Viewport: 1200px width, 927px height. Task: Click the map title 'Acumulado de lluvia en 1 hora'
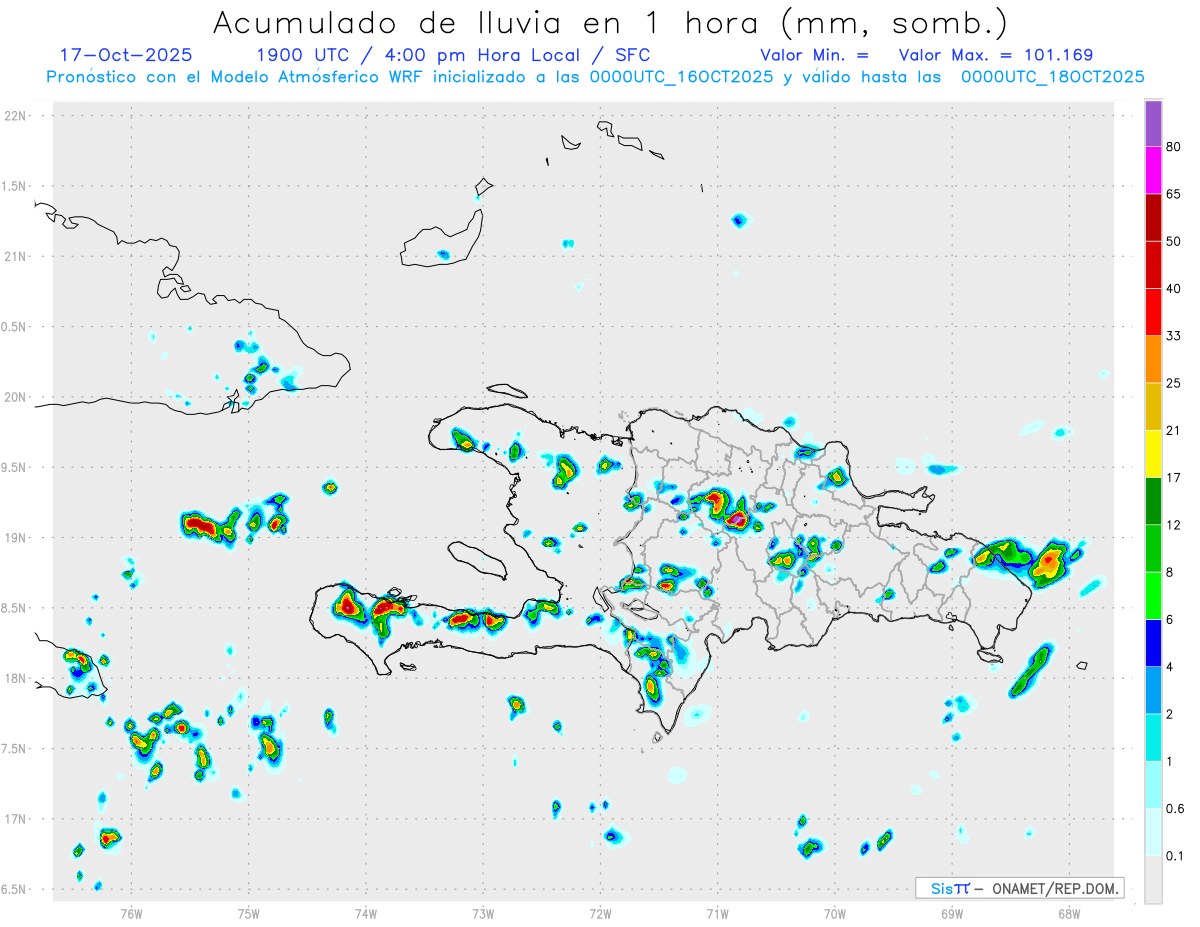click(610, 22)
